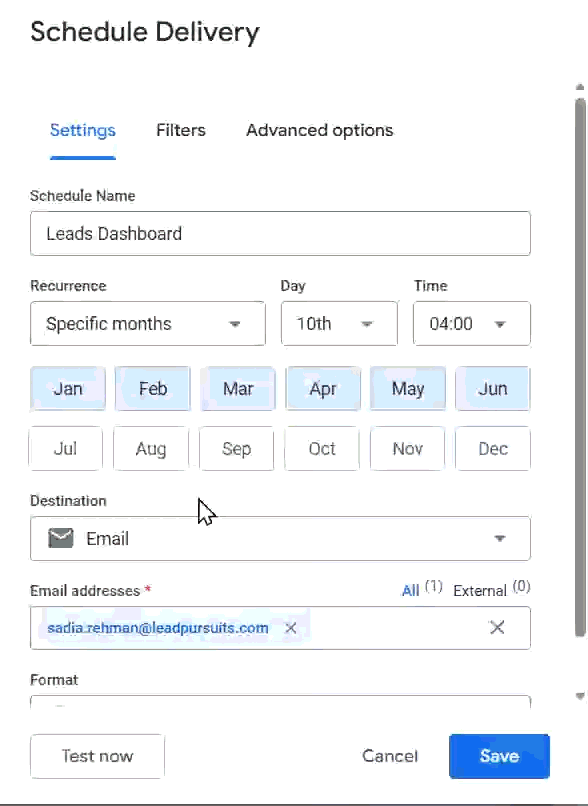Click the sadia.rehman@leadpursuits.com address text
The image size is (588, 806).
click(158, 628)
